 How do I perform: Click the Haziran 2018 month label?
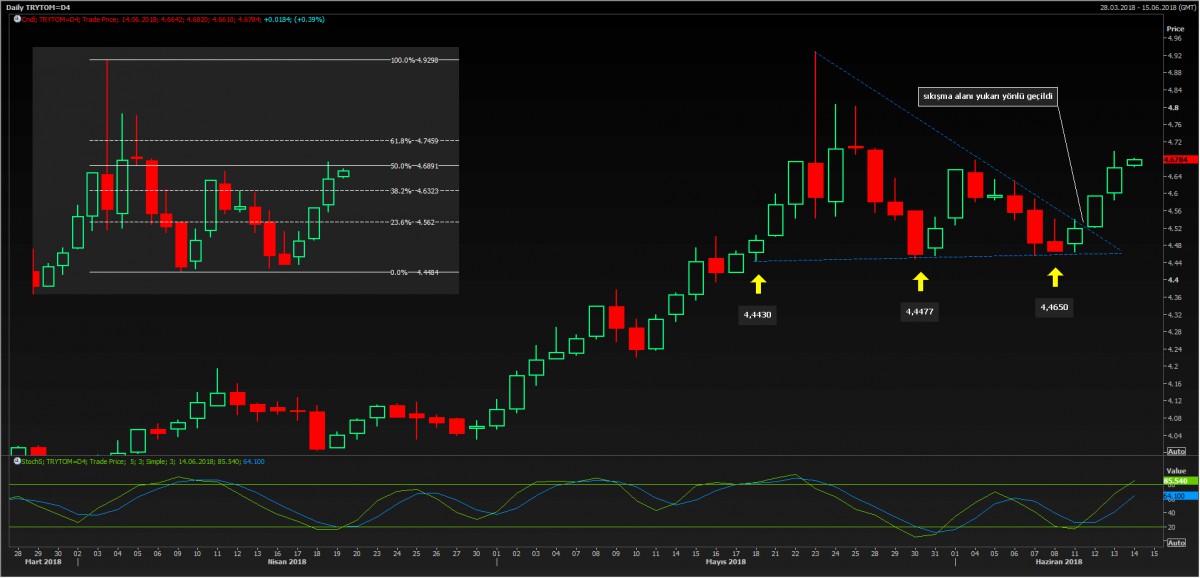(x=1059, y=561)
